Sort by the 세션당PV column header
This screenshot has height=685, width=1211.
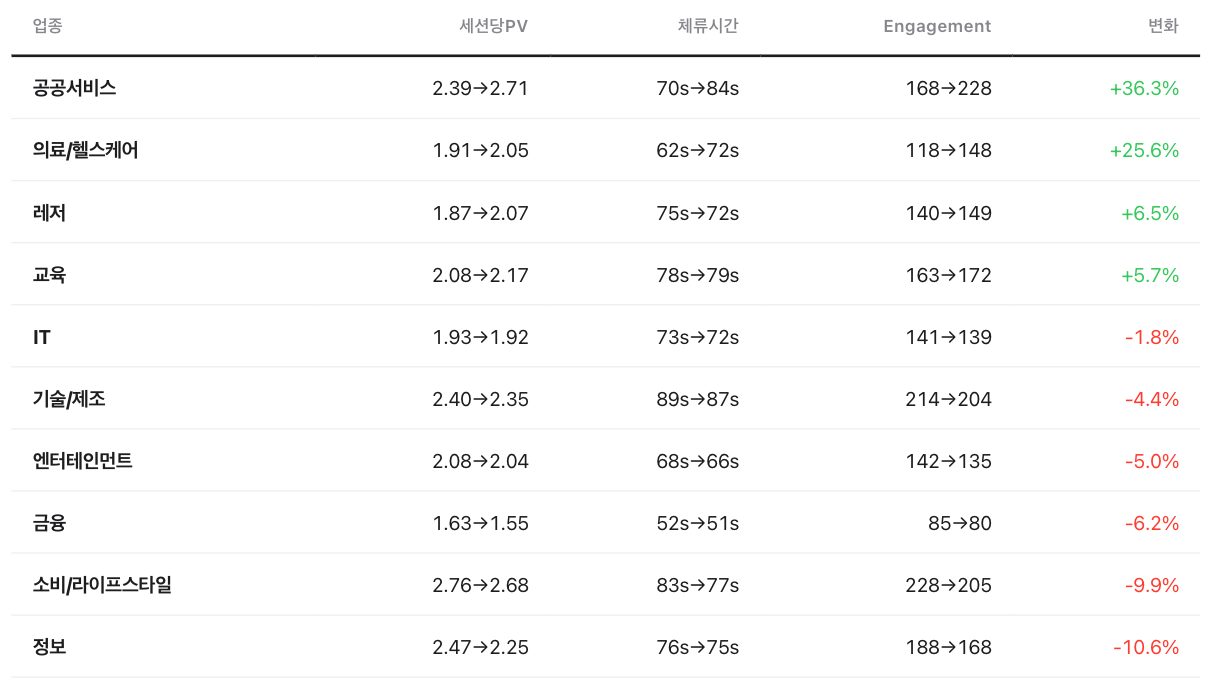[x=493, y=27]
